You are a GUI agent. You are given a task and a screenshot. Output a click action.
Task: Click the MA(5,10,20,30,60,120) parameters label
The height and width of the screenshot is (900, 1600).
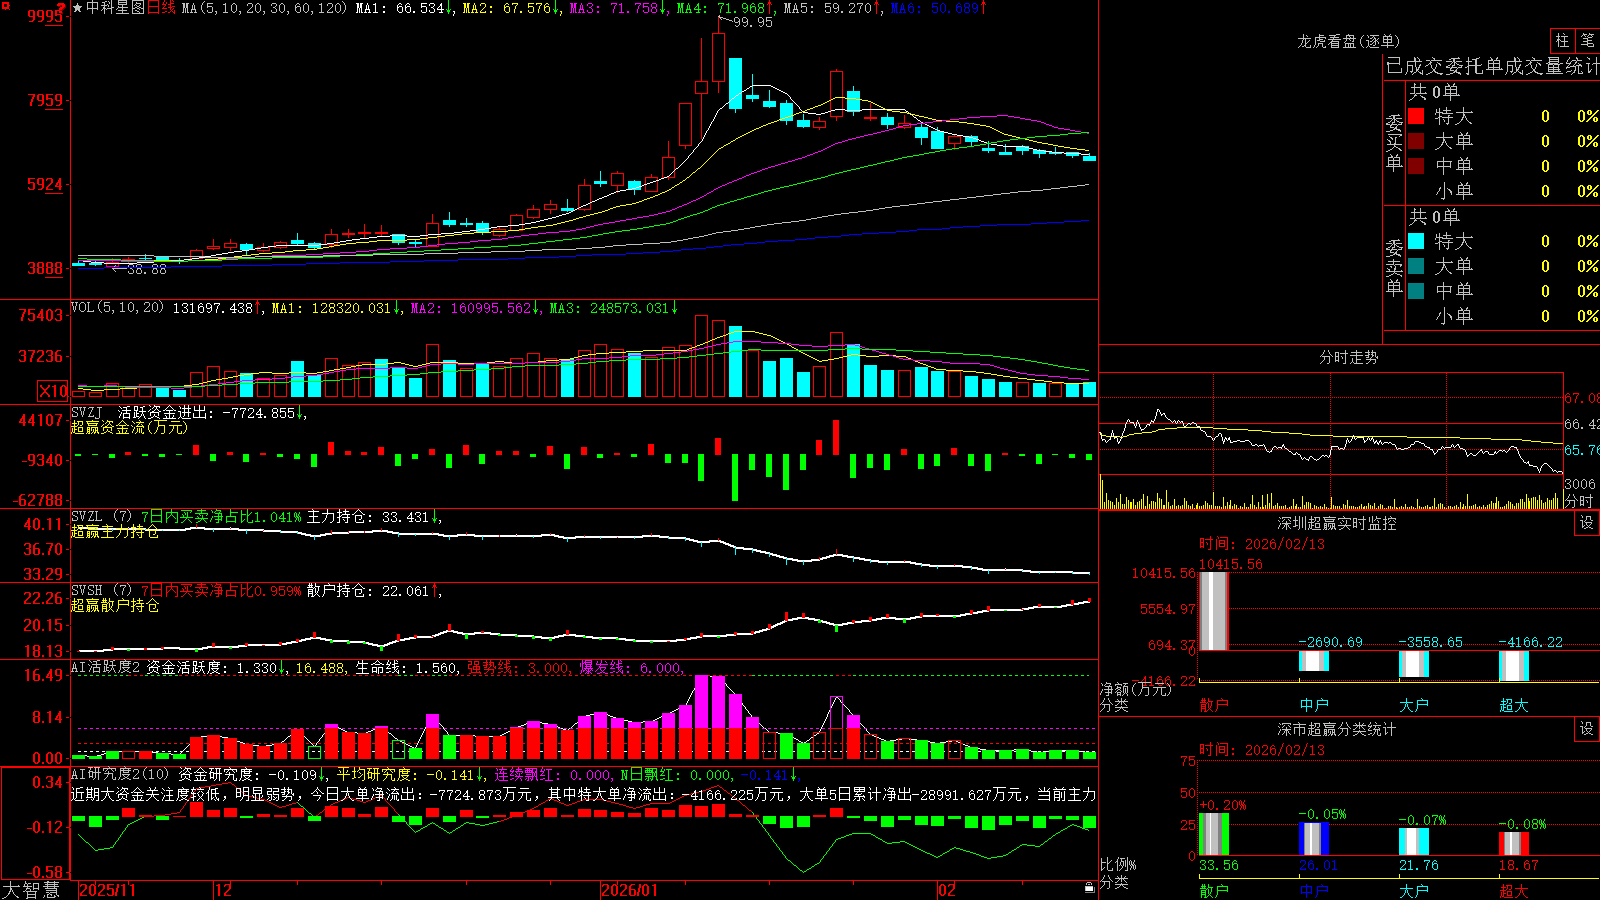(265, 8)
